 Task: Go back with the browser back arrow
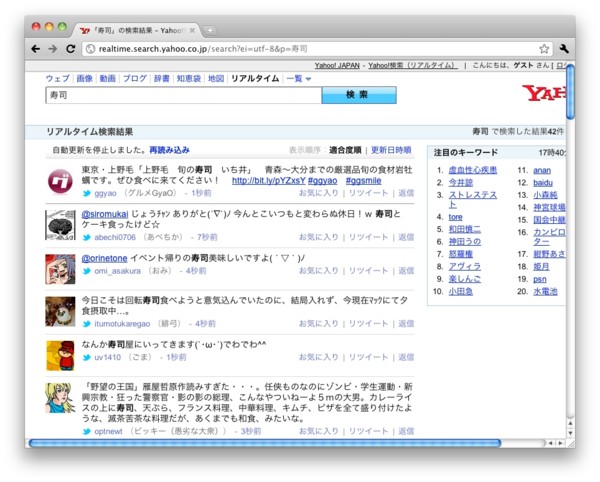point(36,49)
